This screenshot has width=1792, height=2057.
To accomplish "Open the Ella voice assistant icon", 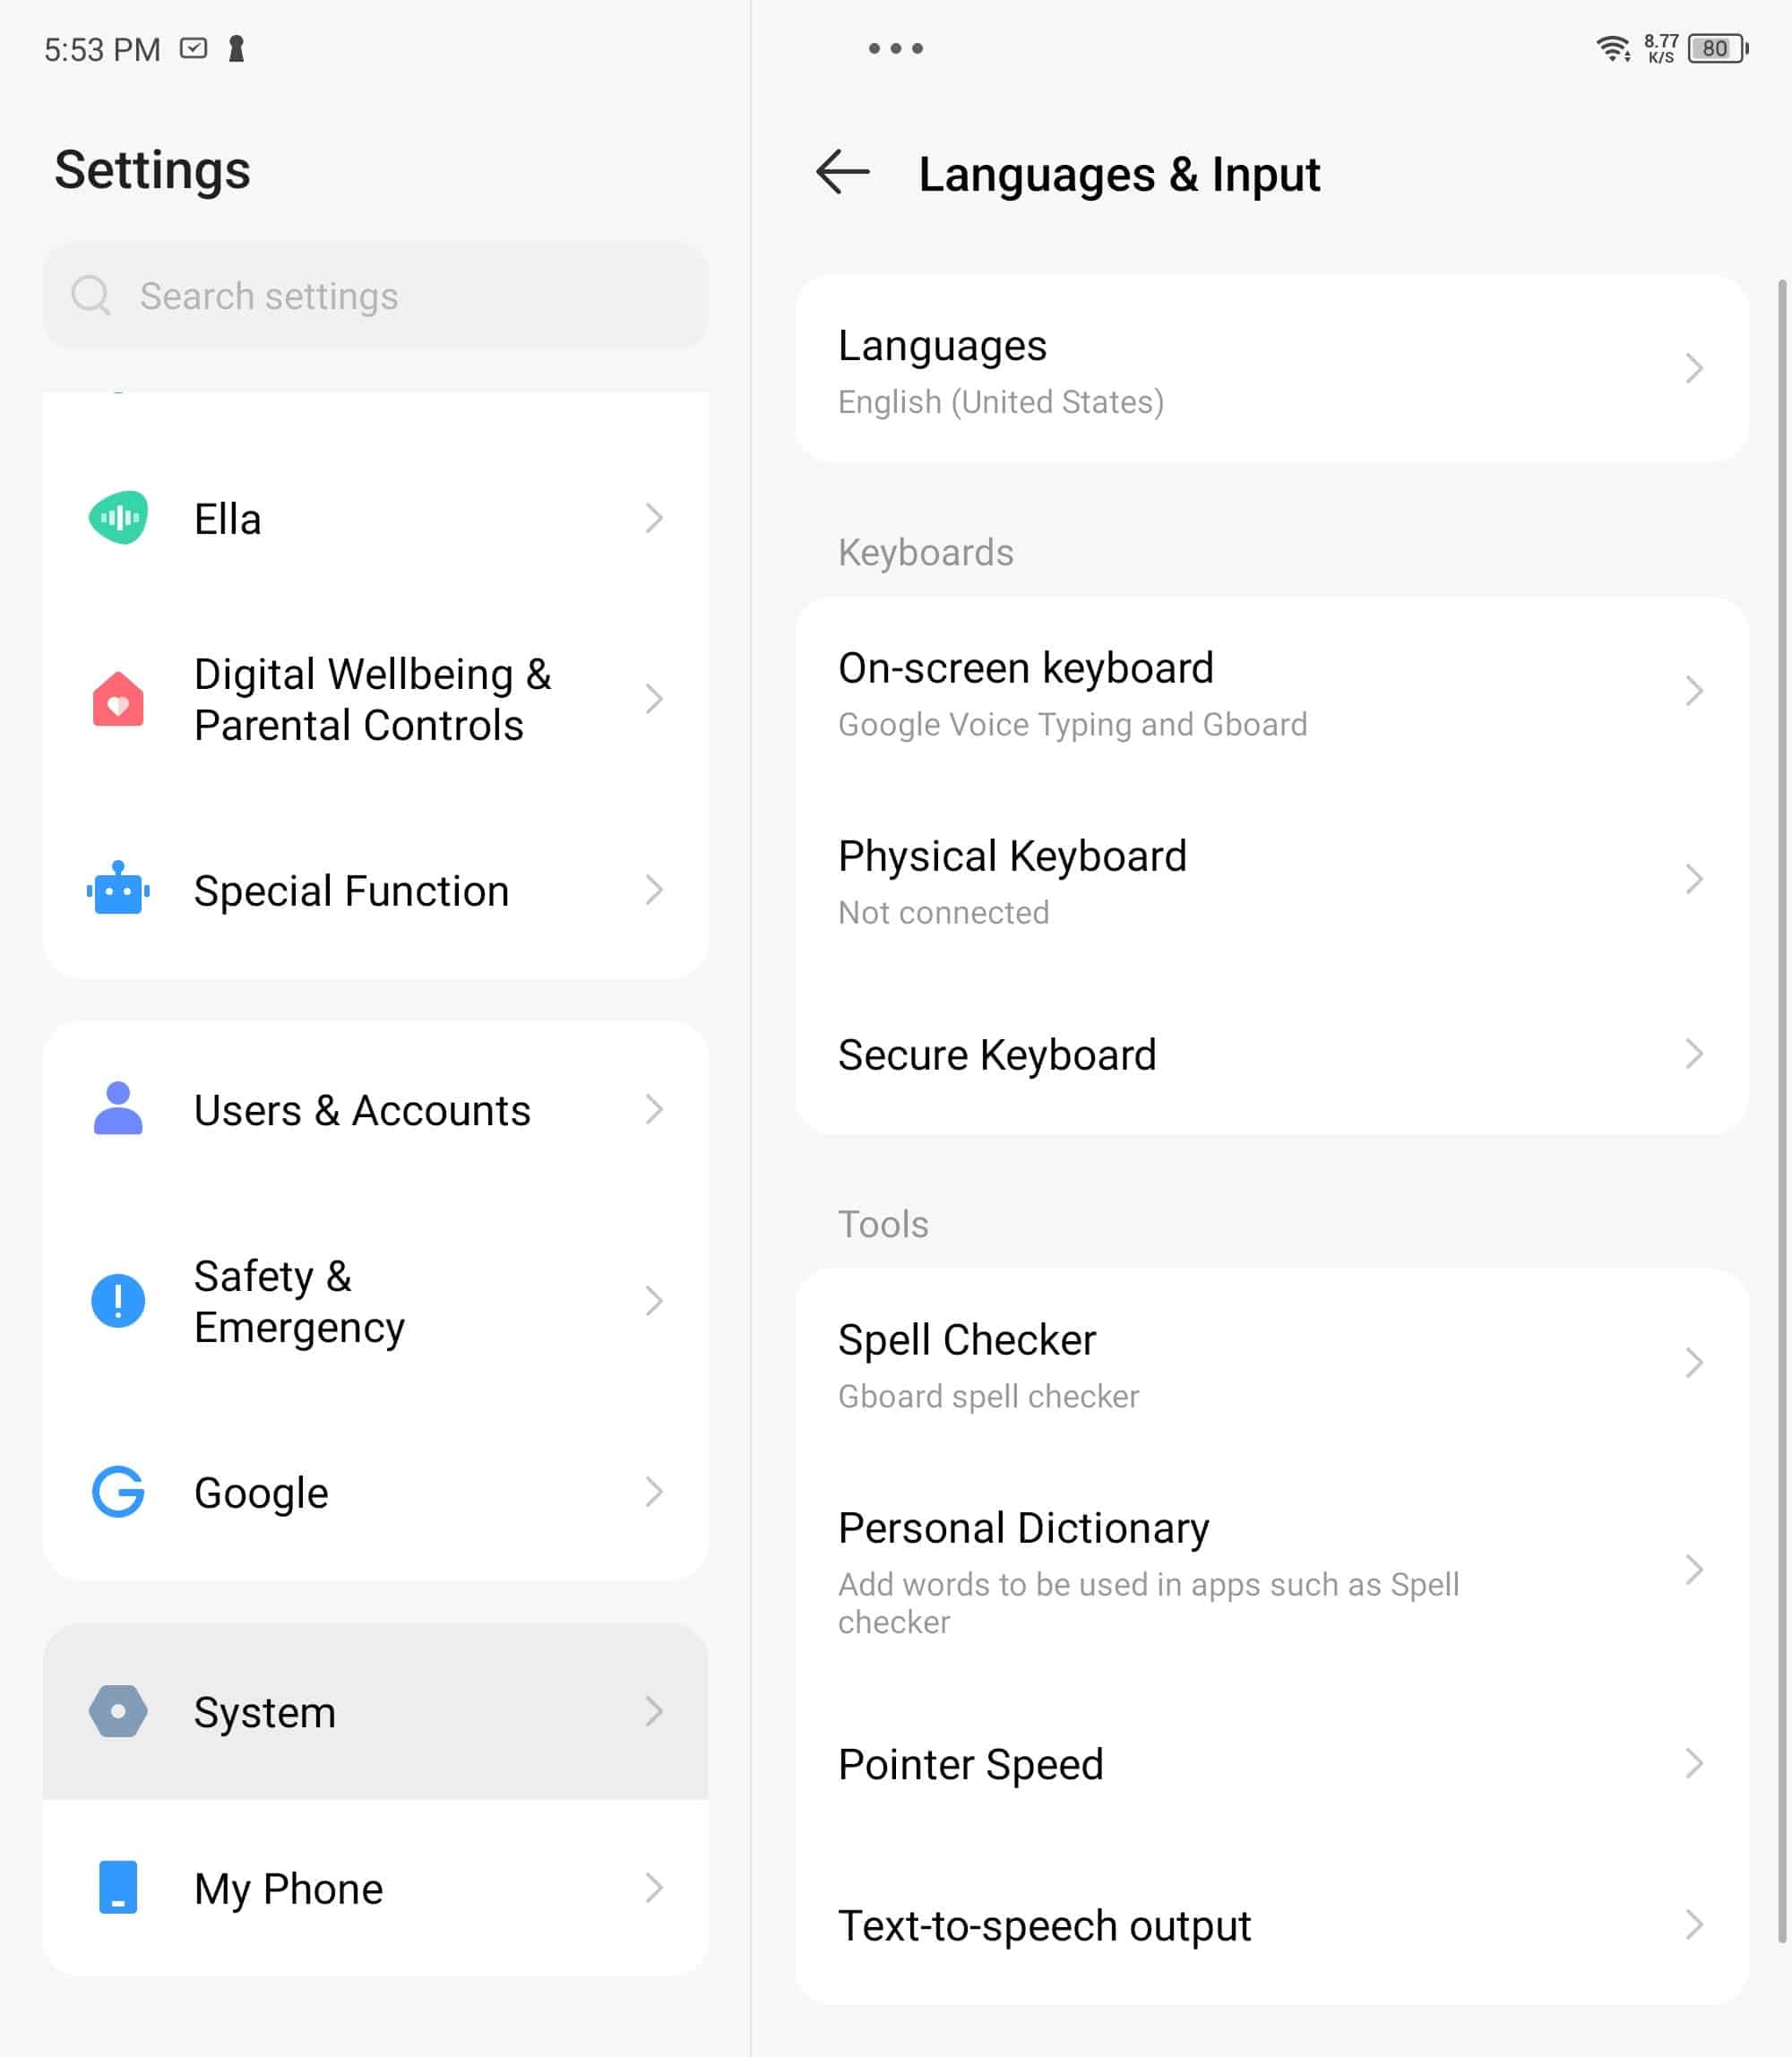I will (x=118, y=518).
